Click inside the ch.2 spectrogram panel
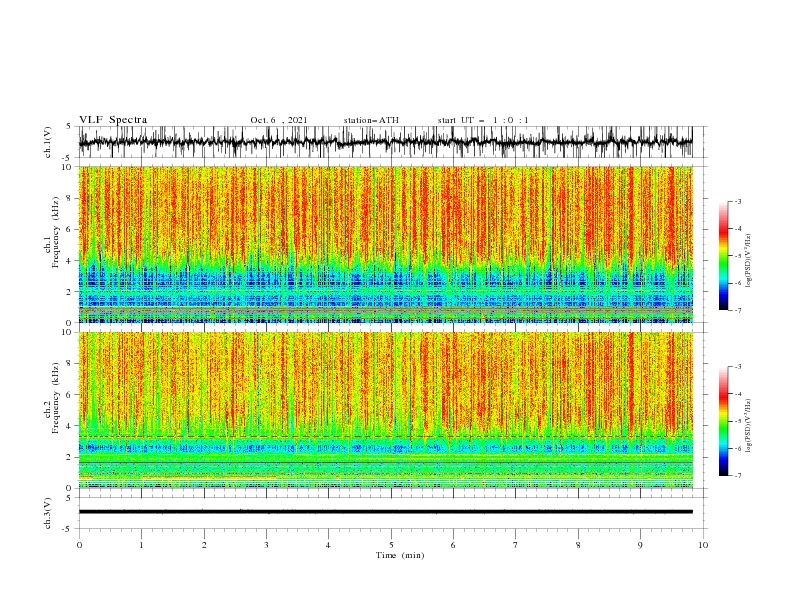 [x=385, y=410]
